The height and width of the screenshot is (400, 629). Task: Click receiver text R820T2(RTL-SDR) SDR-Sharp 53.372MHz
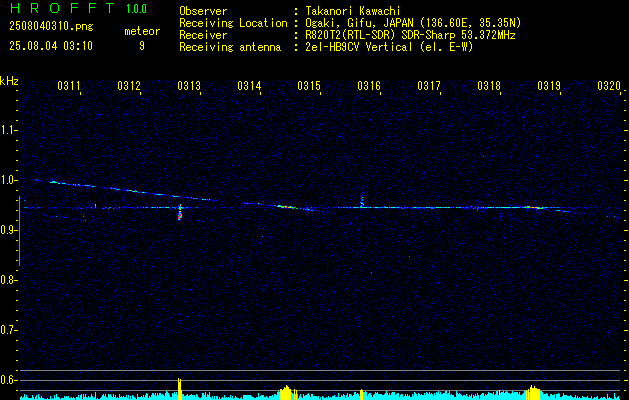410,35
